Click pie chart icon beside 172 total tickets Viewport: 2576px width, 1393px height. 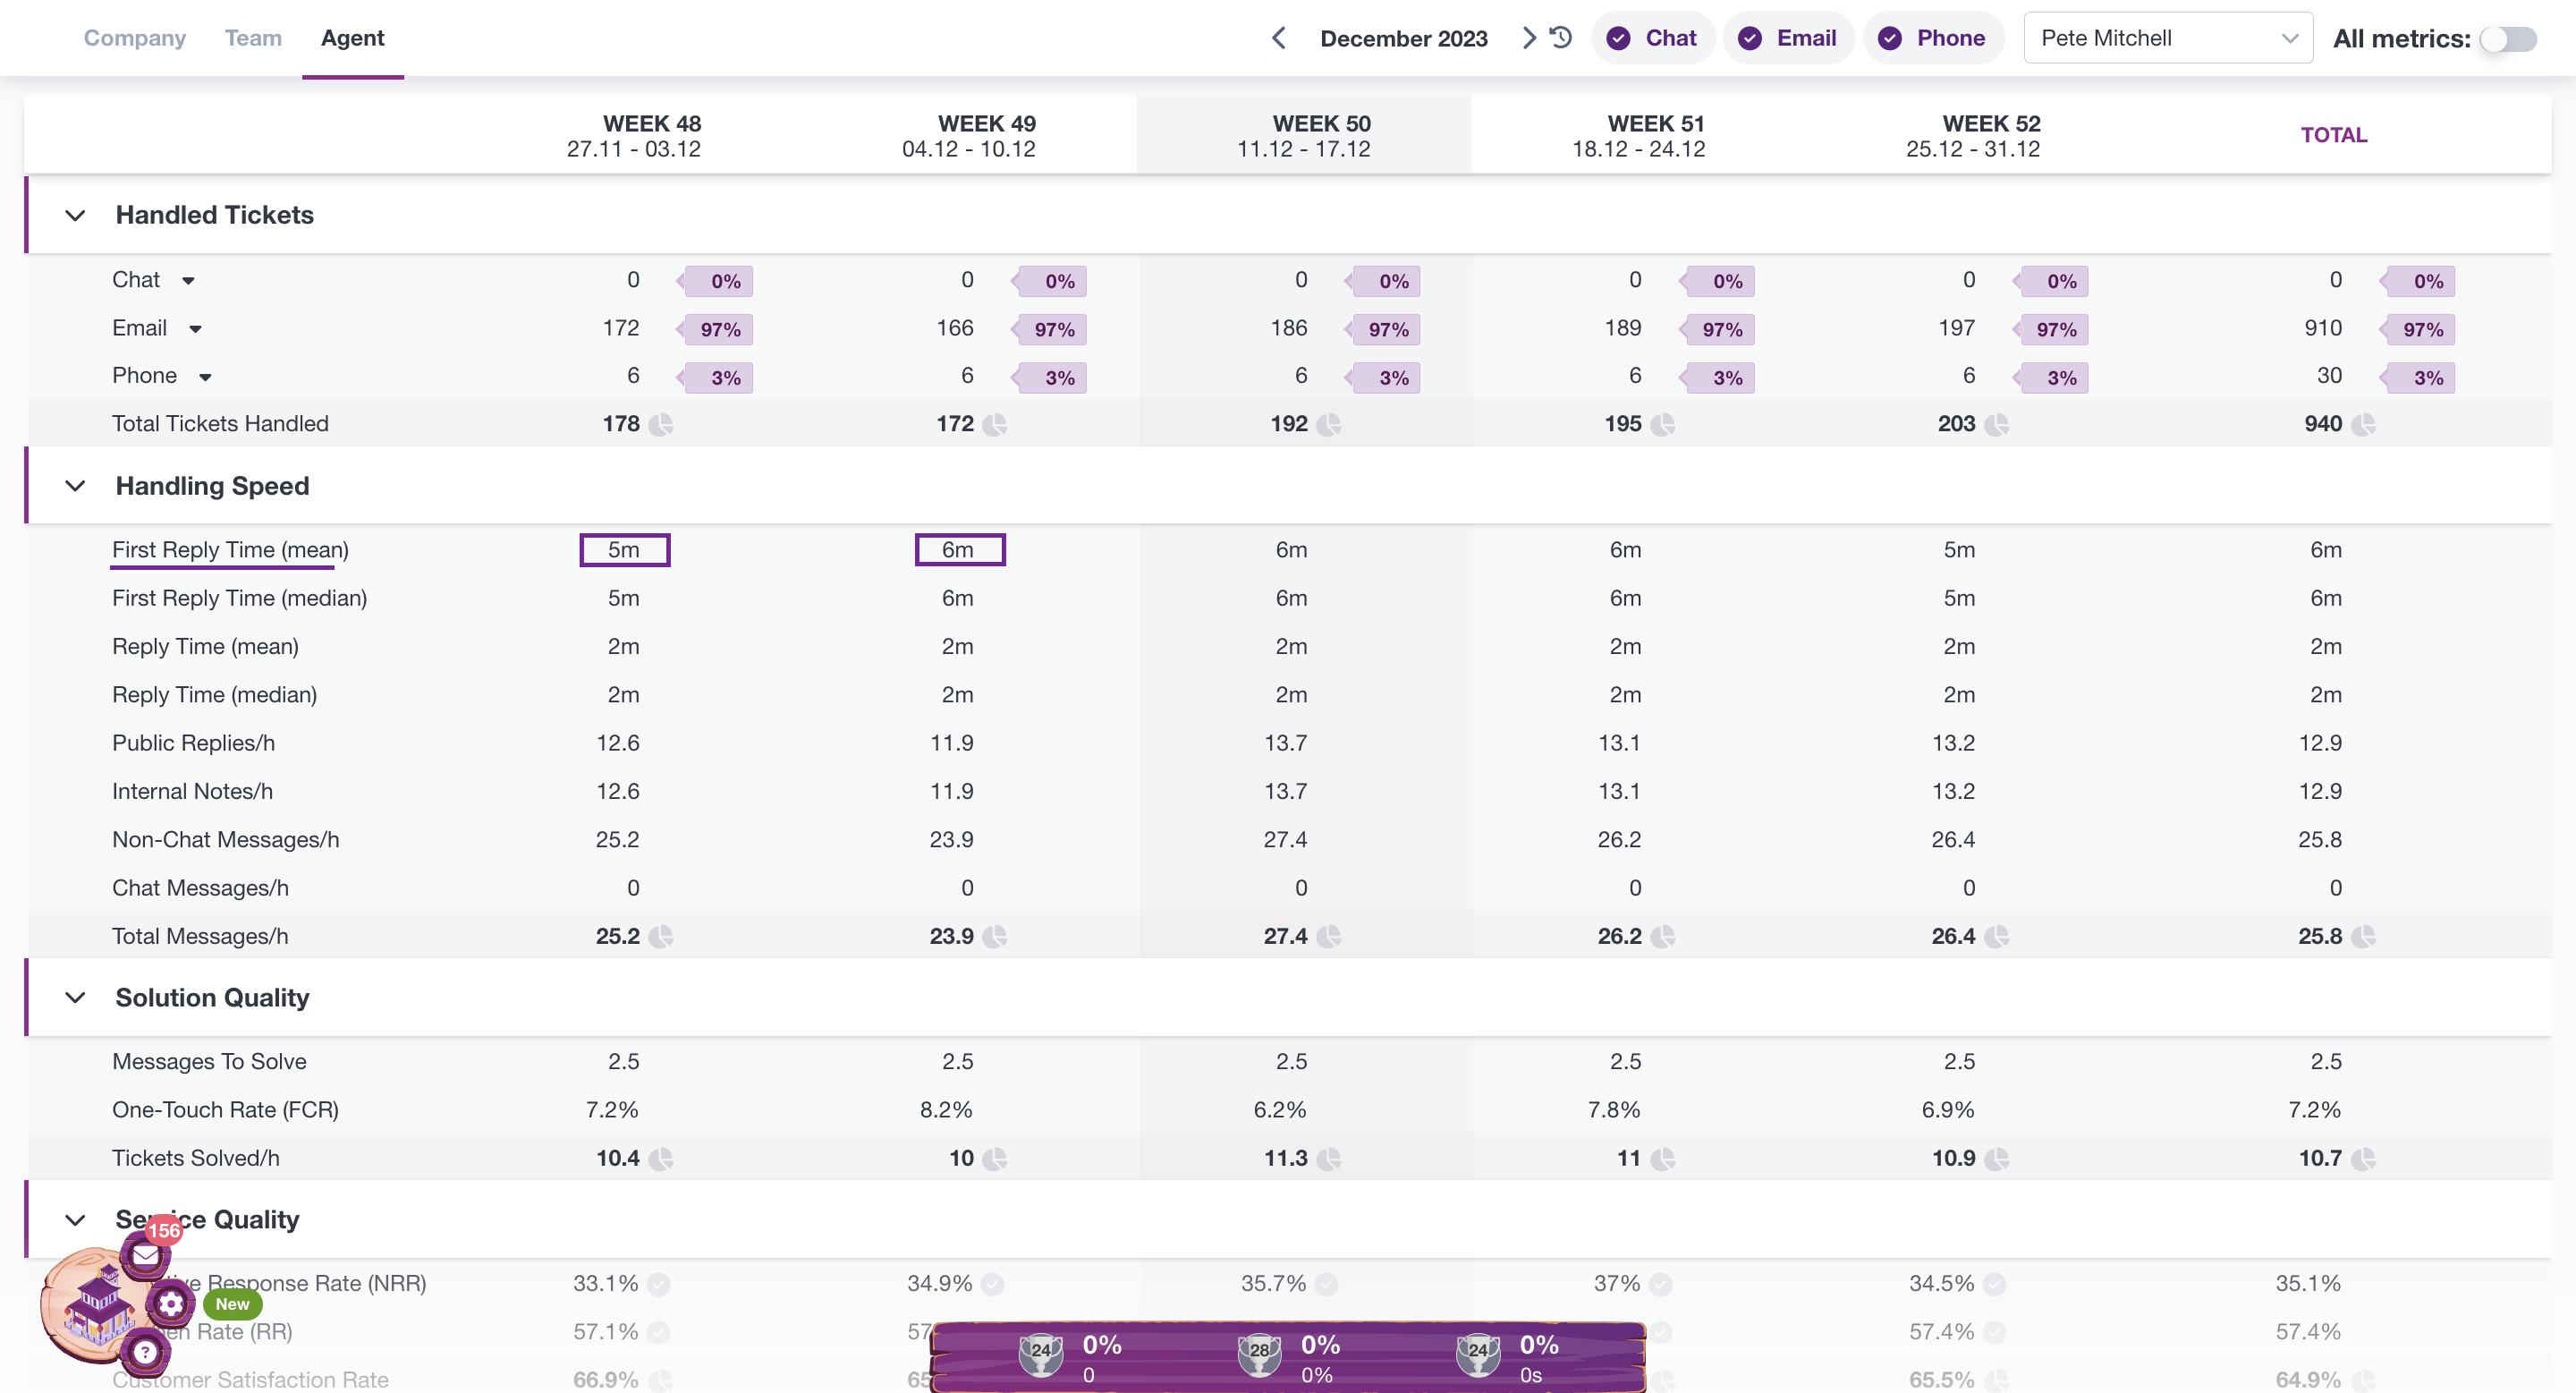click(995, 425)
